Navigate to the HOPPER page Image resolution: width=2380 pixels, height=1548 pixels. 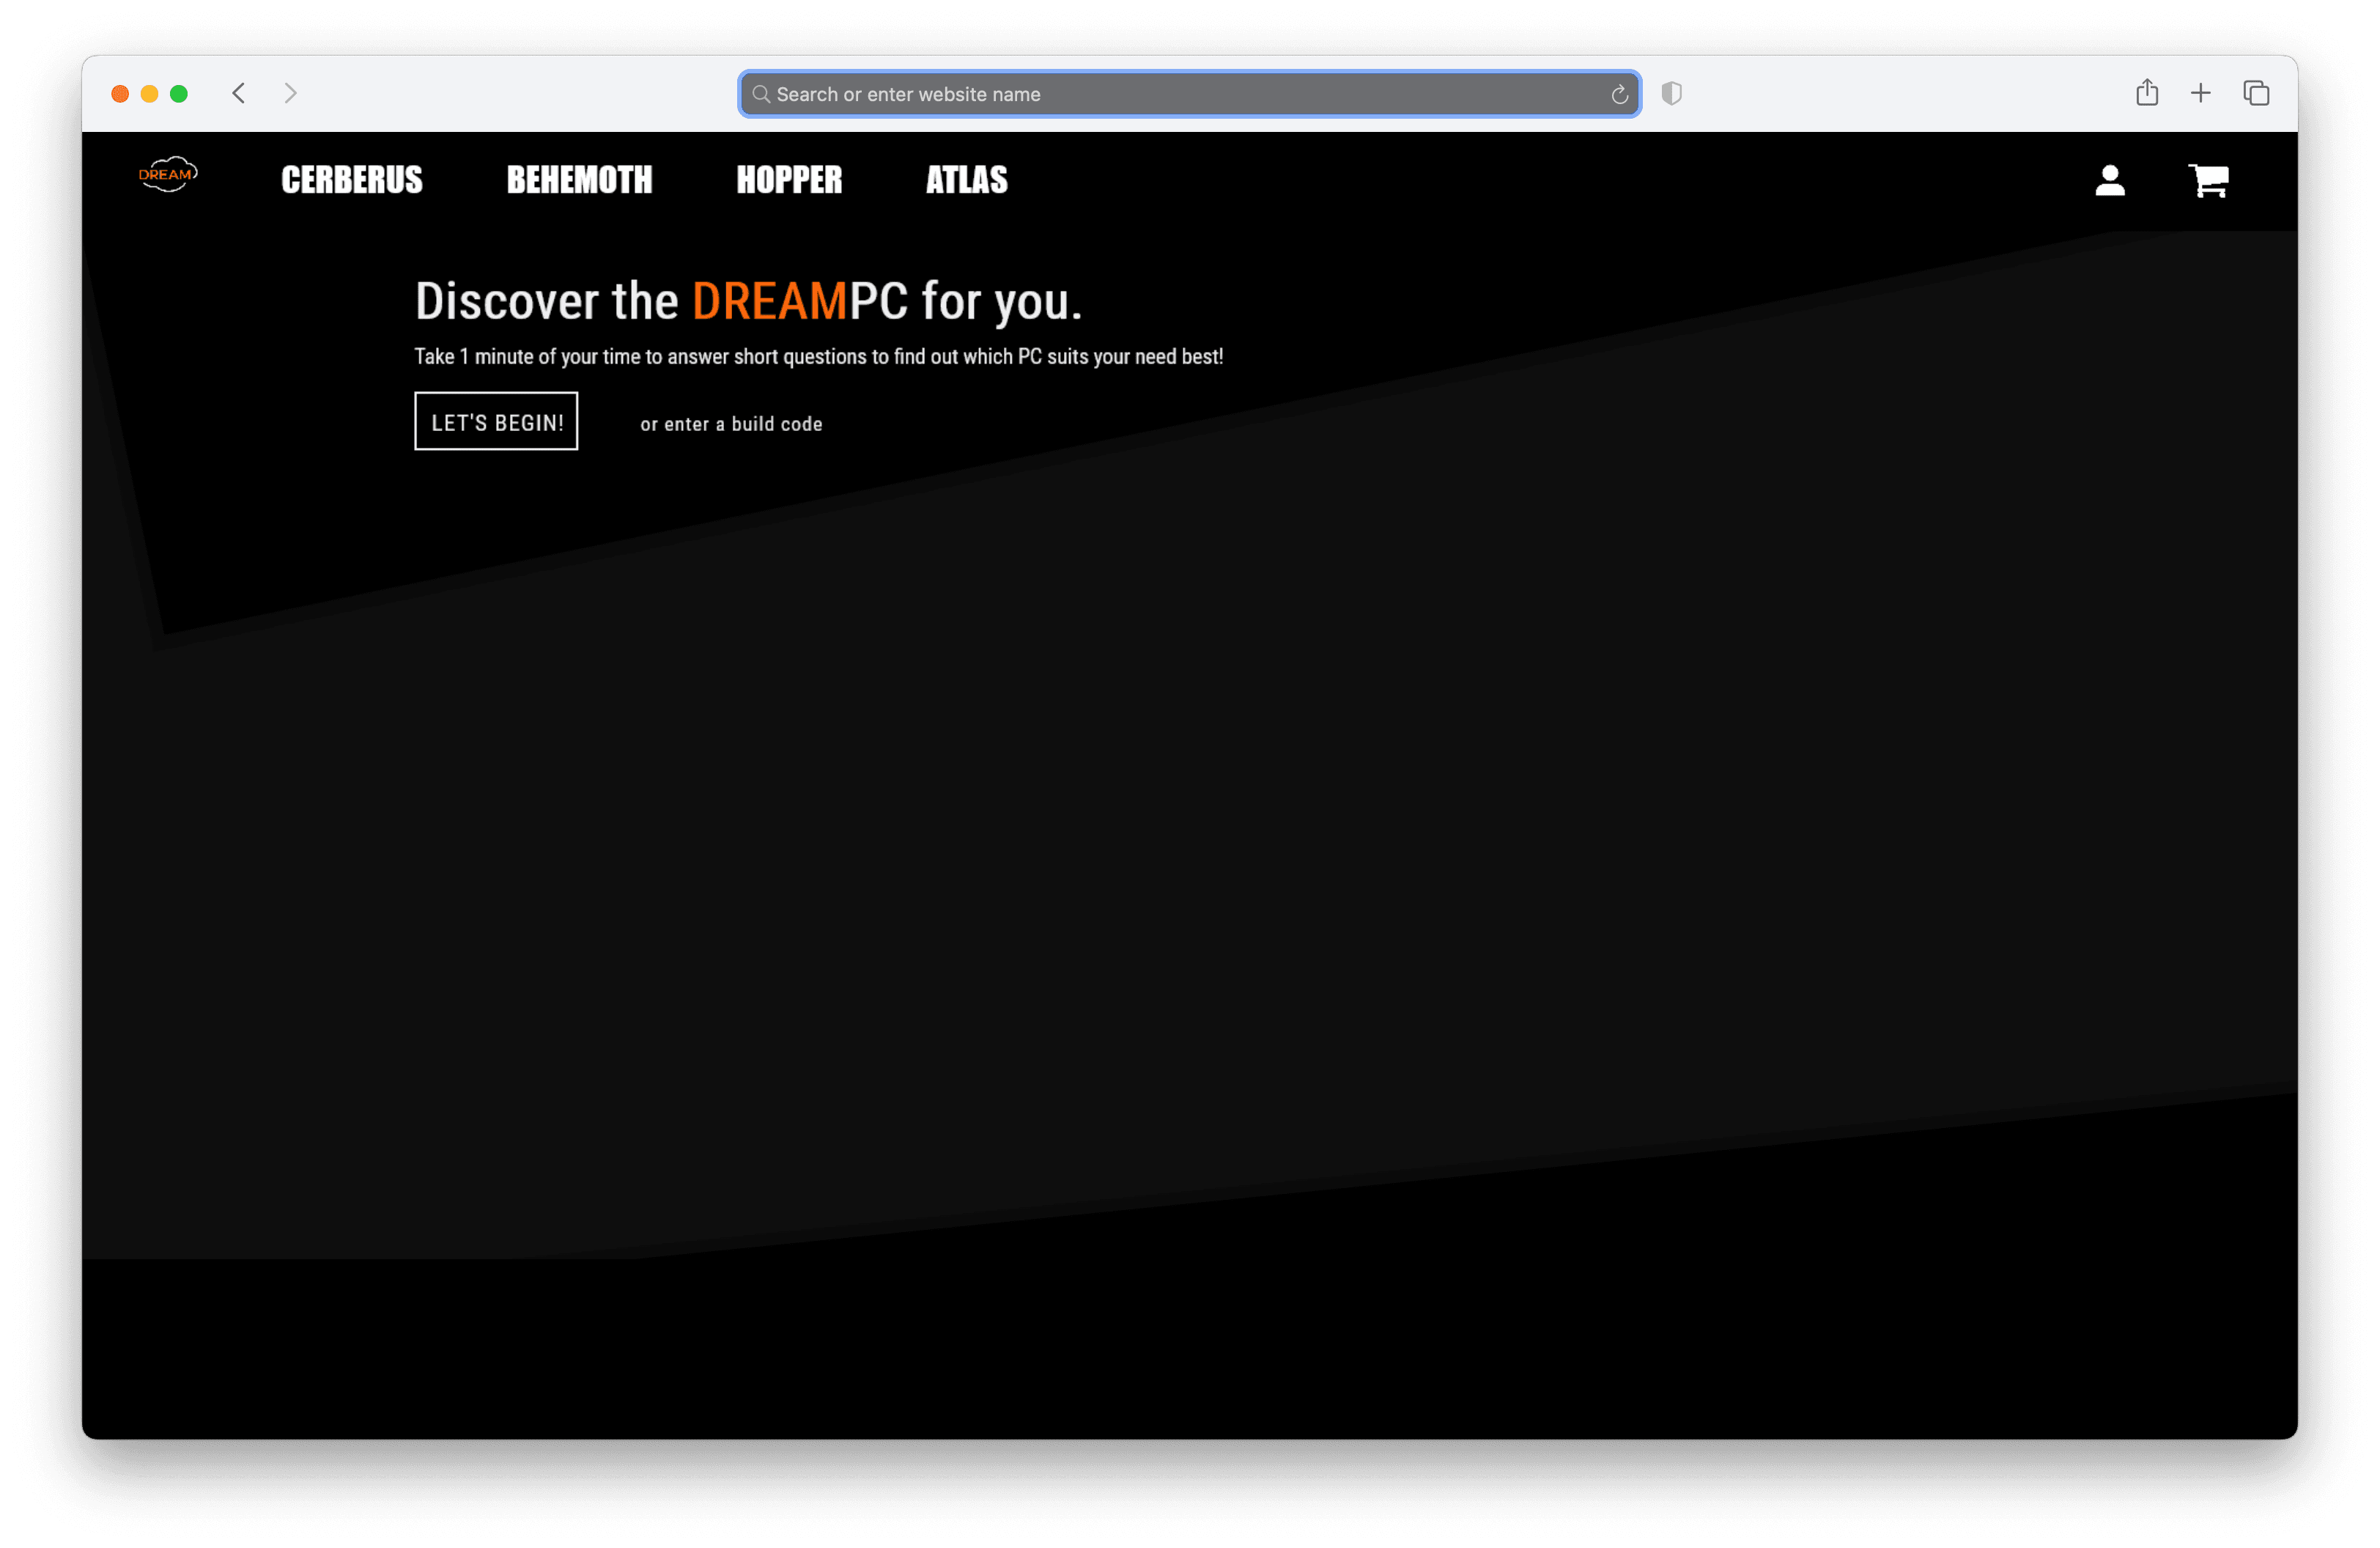(x=789, y=181)
